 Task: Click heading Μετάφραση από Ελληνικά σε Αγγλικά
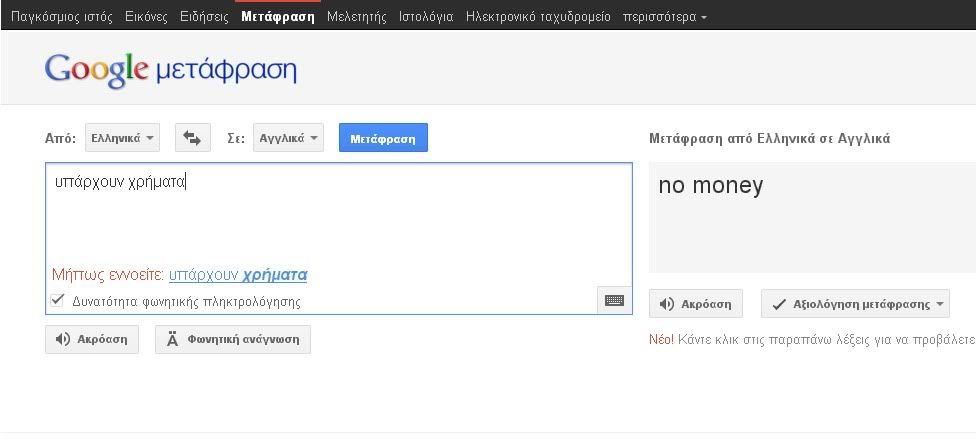769,138
